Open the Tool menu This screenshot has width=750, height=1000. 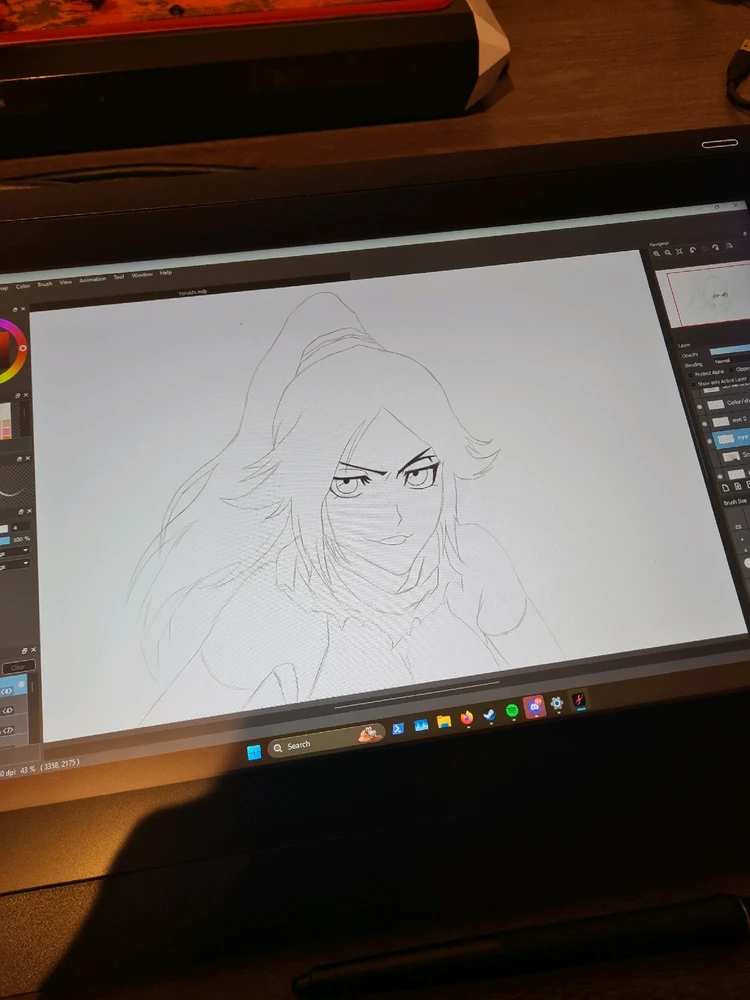pyautogui.click(x=119, y=277)
